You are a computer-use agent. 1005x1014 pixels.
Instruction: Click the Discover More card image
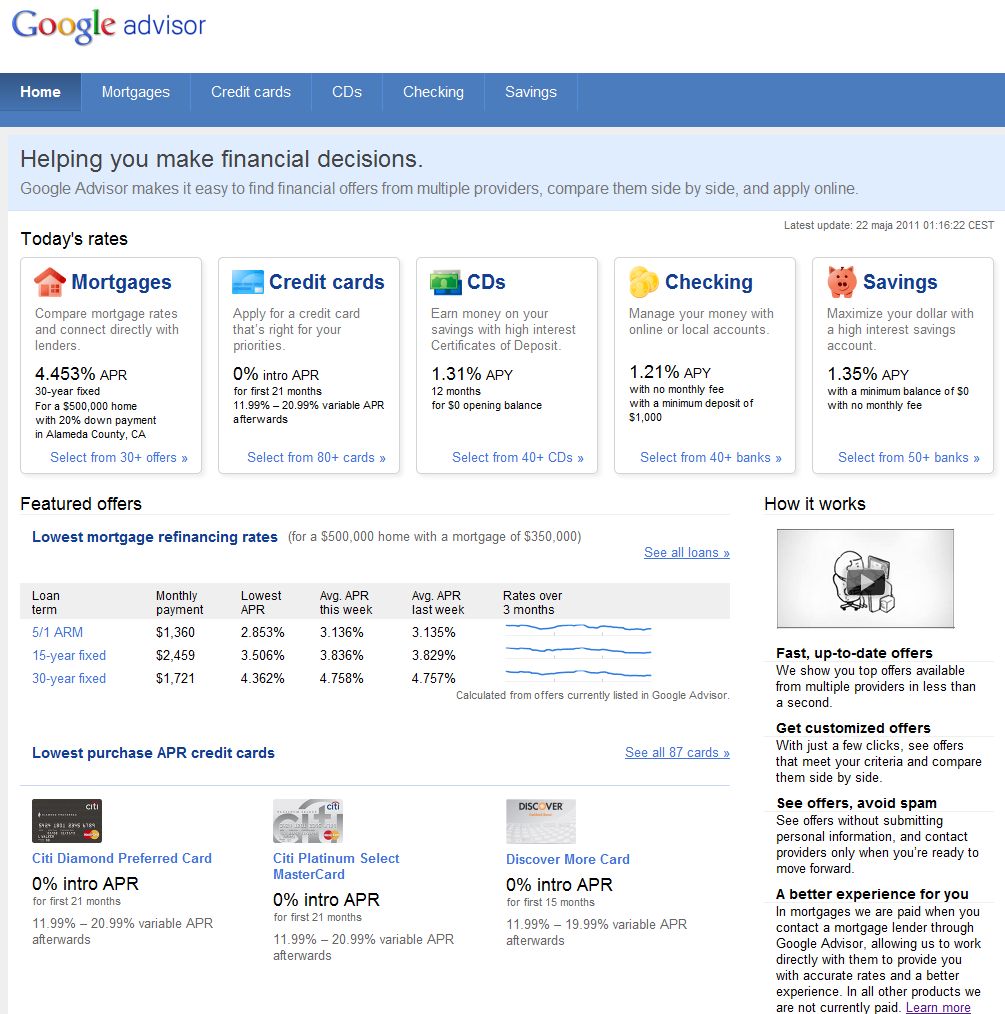tap(541, 821)
